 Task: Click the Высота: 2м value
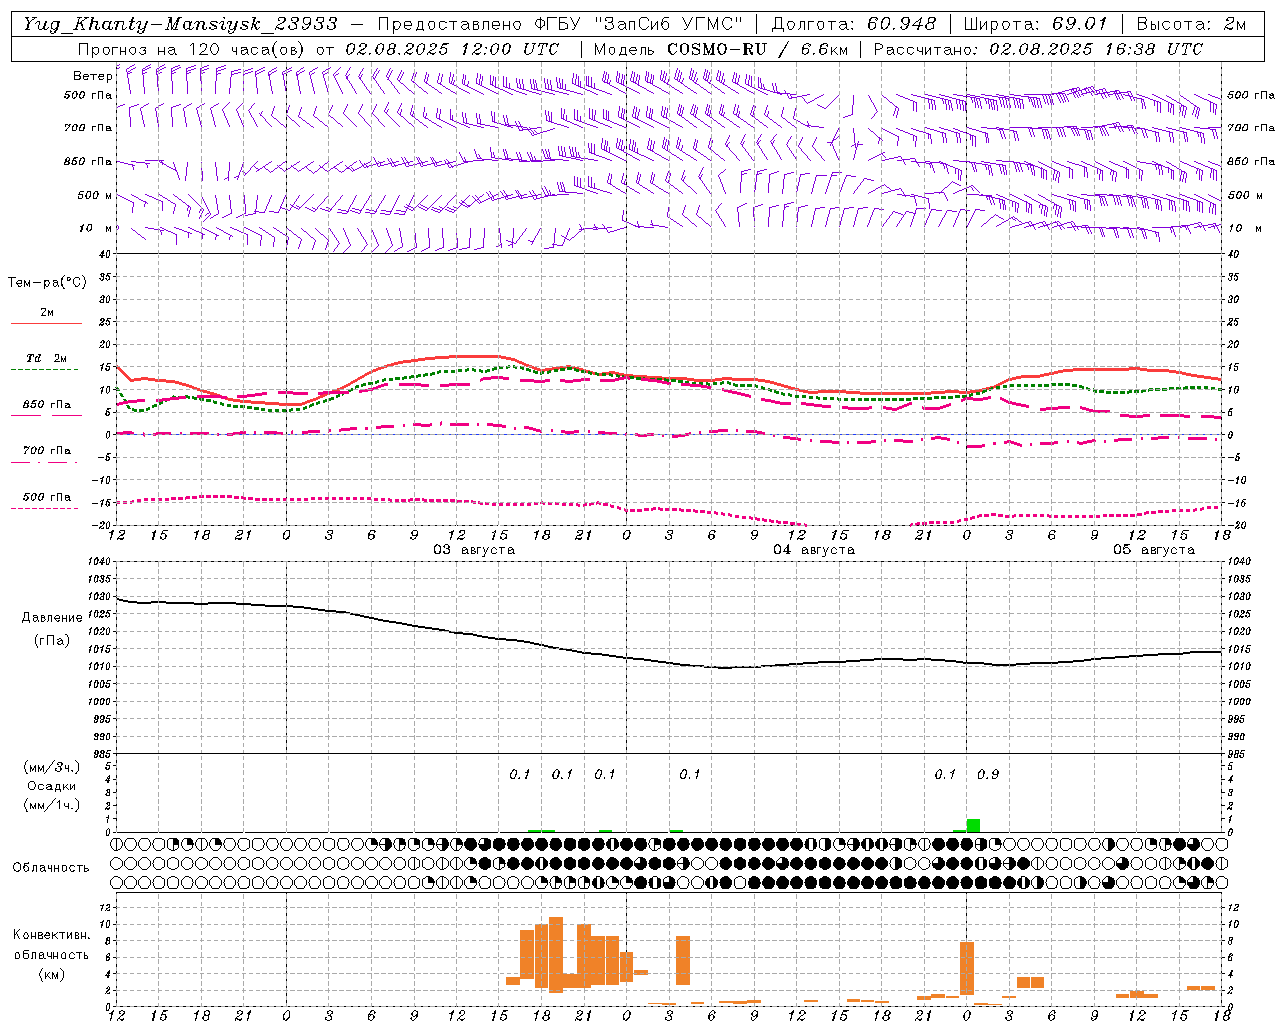[x=1190, y=24]
